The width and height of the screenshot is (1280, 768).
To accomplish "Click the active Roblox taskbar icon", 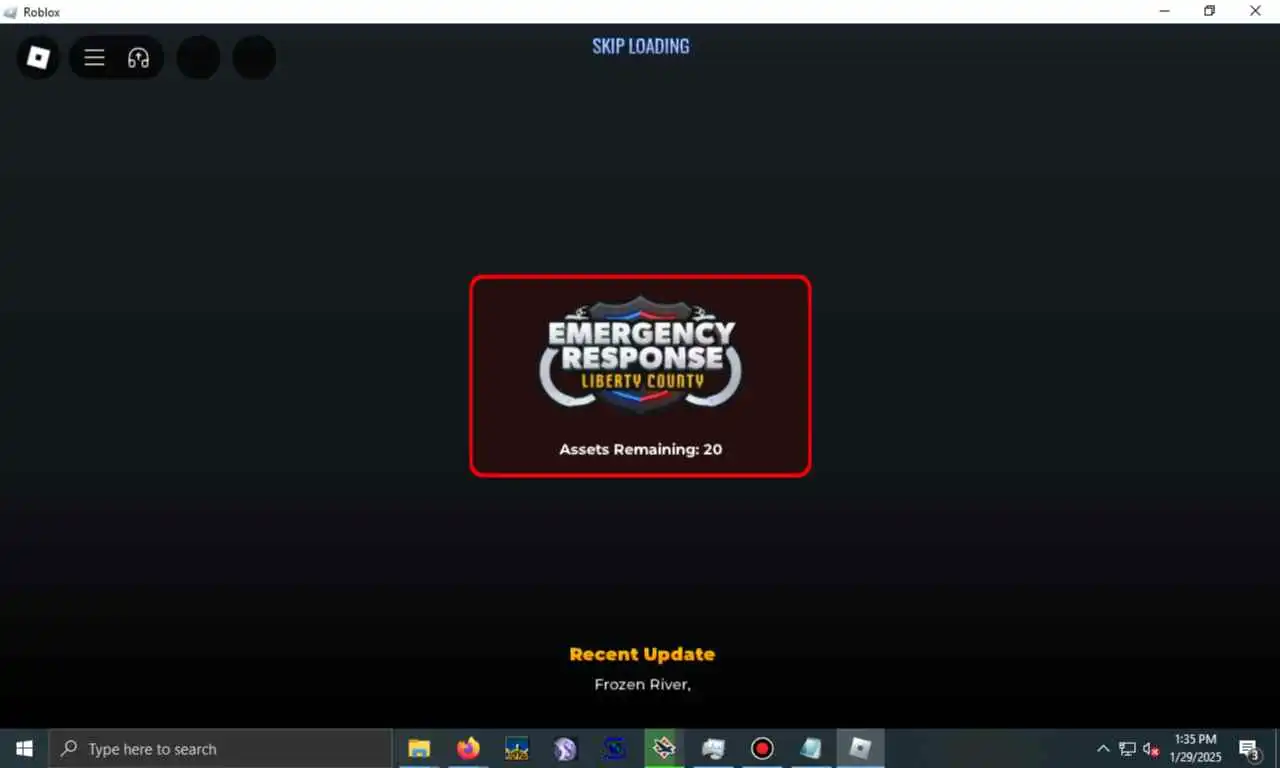I will point(860,748).
